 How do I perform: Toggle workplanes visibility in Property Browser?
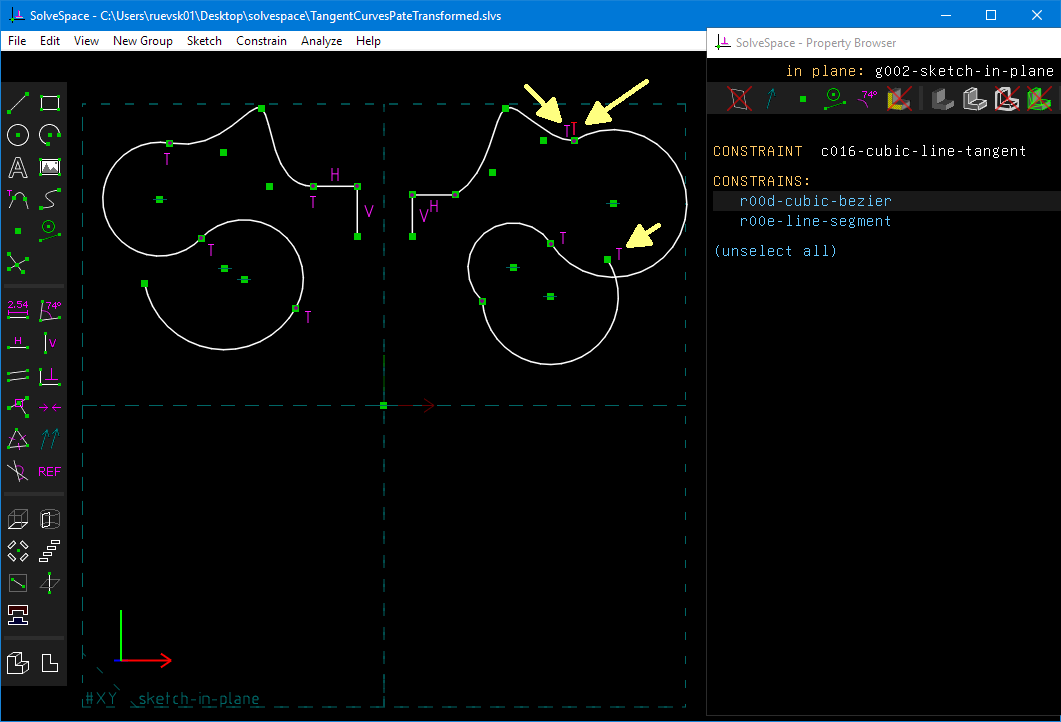[x=739, y=99]
